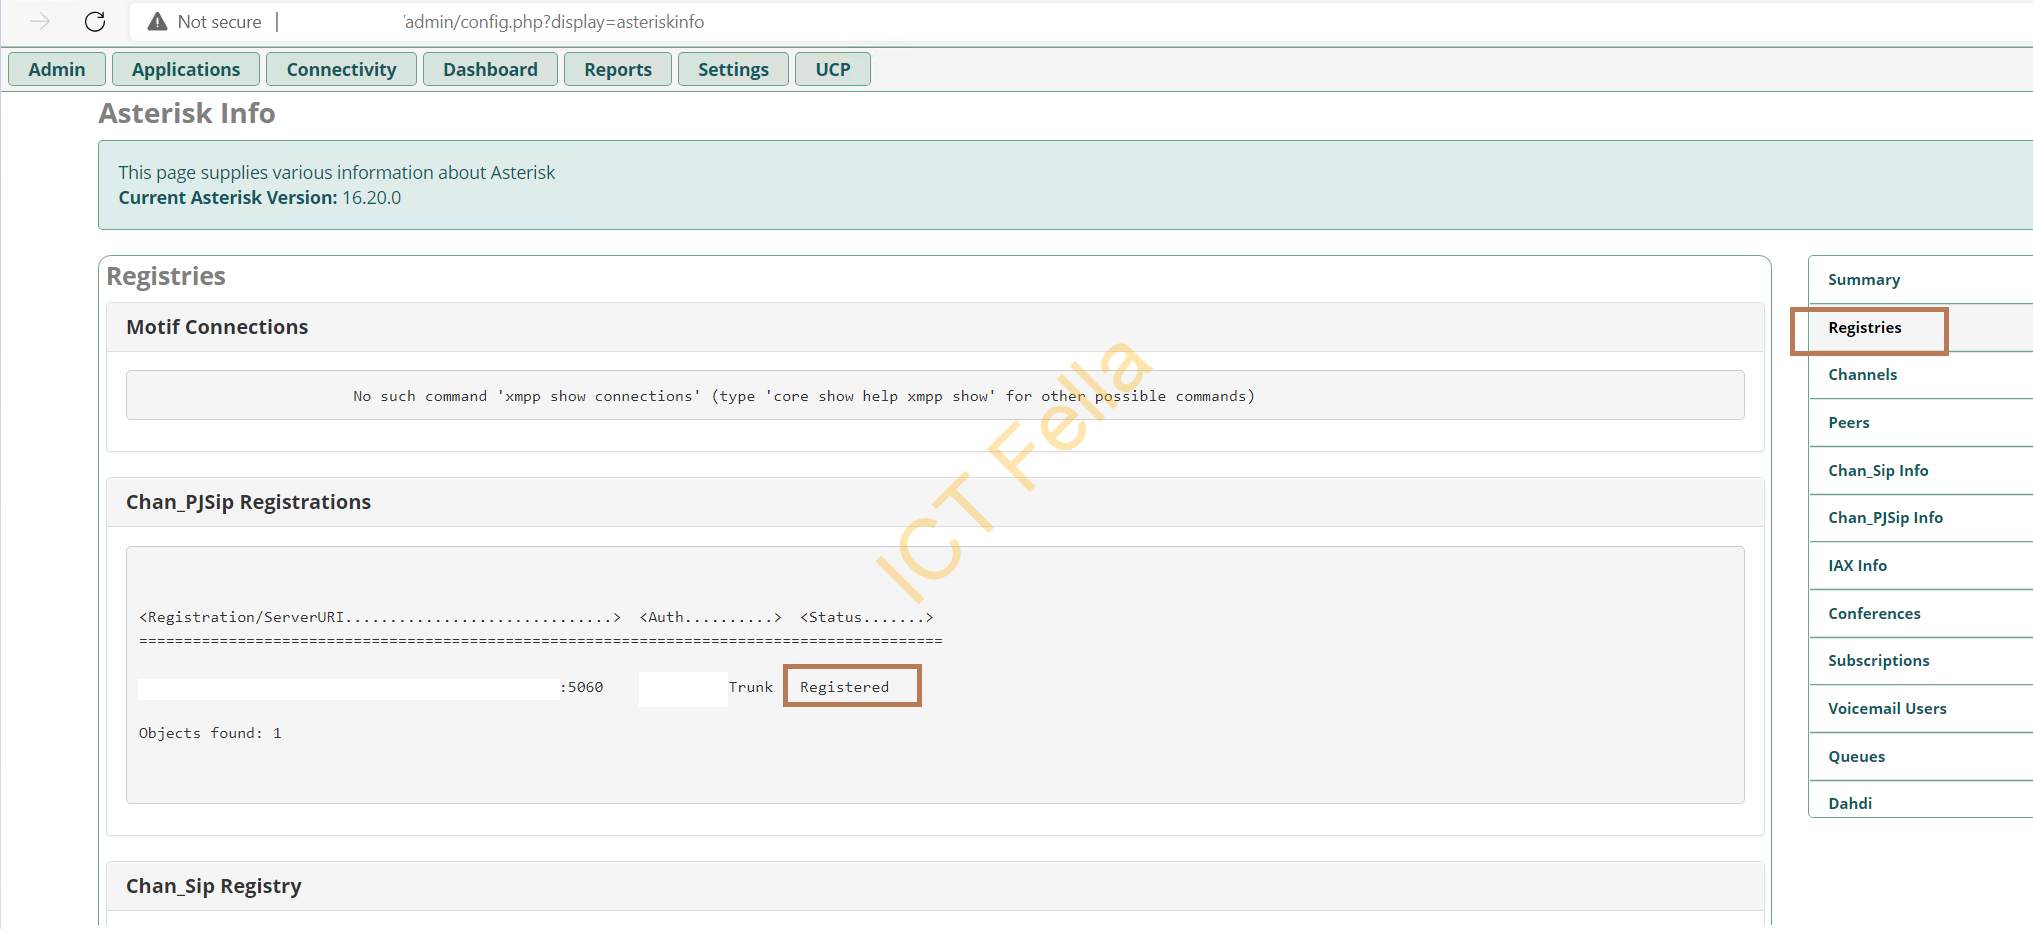Open the Settings menu
The height and width of the screenshot is (929, 2033).
click(x=733, y=69)
